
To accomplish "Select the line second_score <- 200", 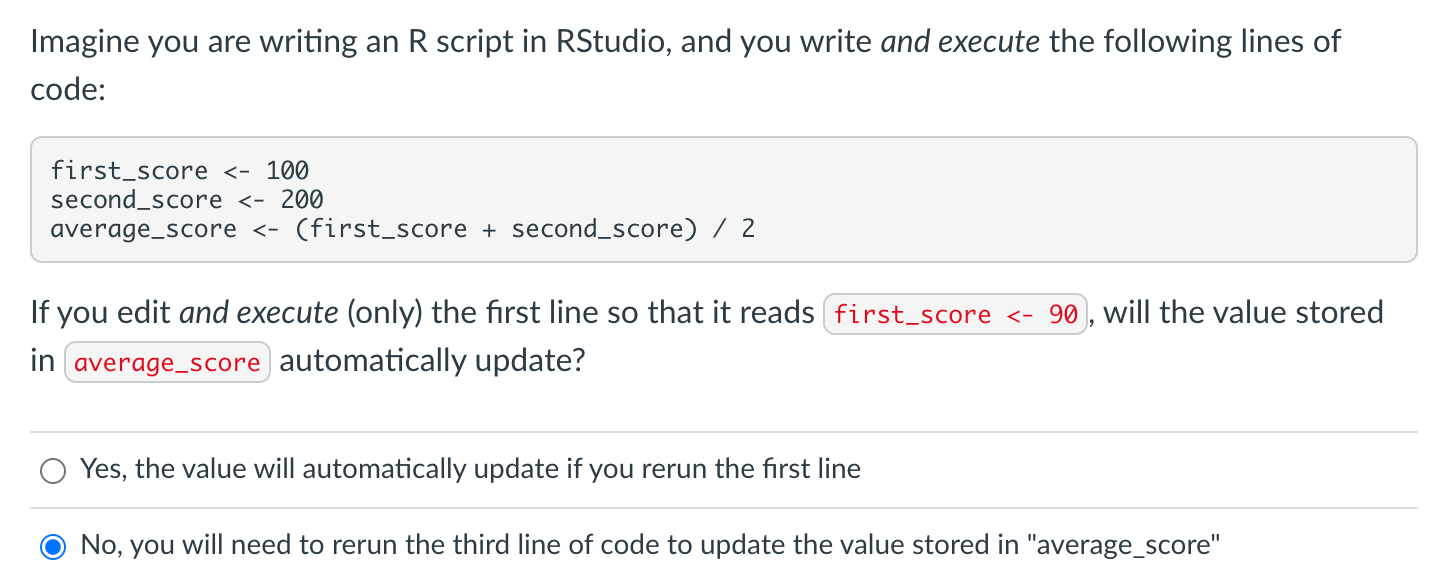I will [187, 199].
